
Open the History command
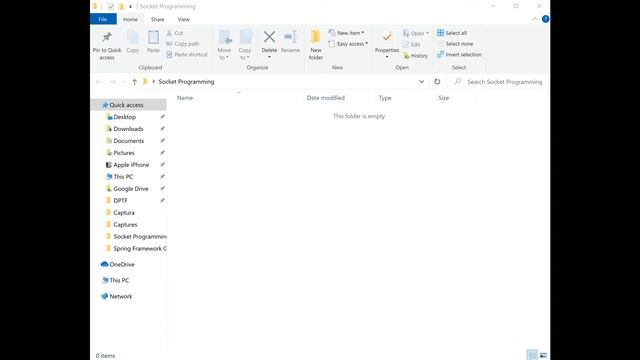click(416, 56)
